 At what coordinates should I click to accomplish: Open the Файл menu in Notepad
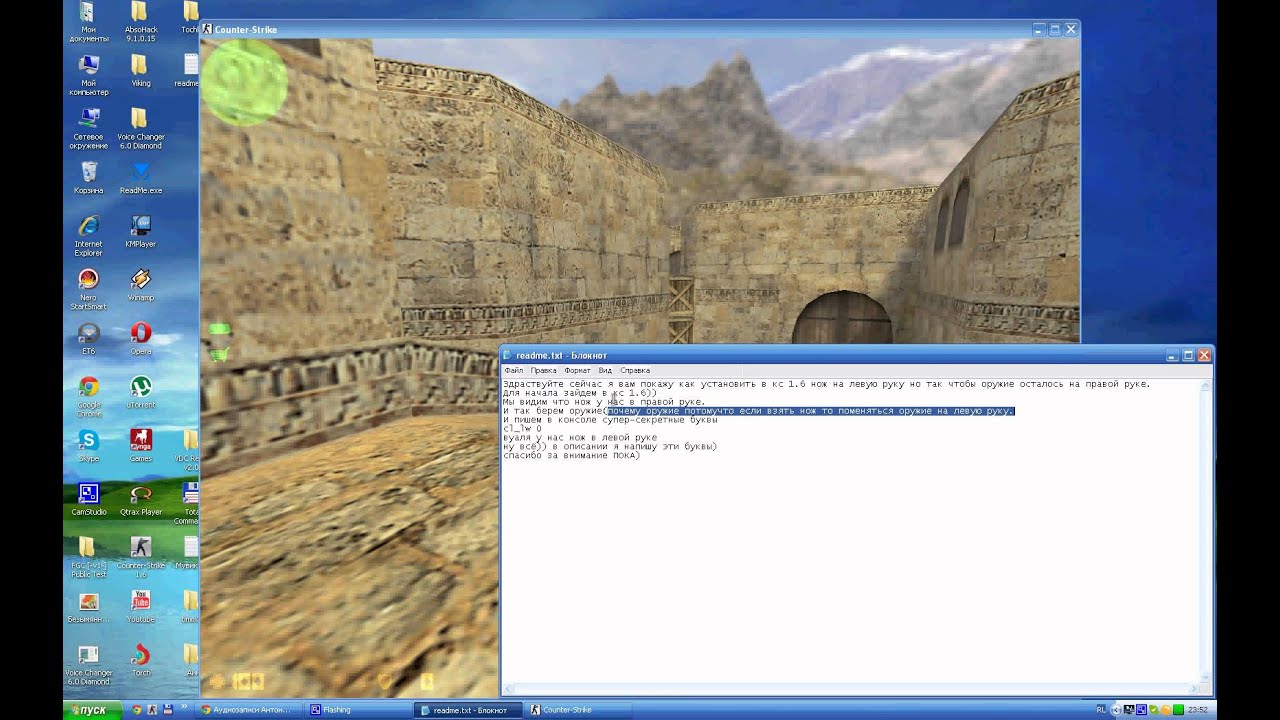coord(514,370)
